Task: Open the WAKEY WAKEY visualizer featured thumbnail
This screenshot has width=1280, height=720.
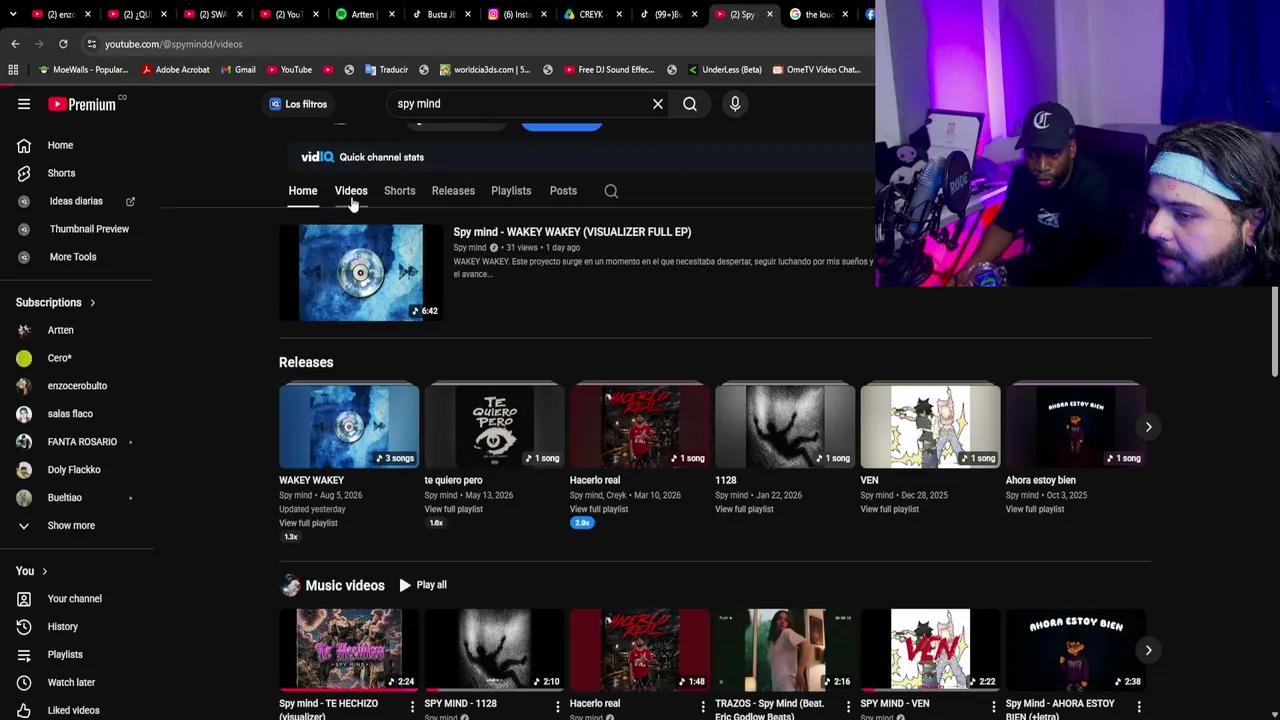Action: (361, 273)
